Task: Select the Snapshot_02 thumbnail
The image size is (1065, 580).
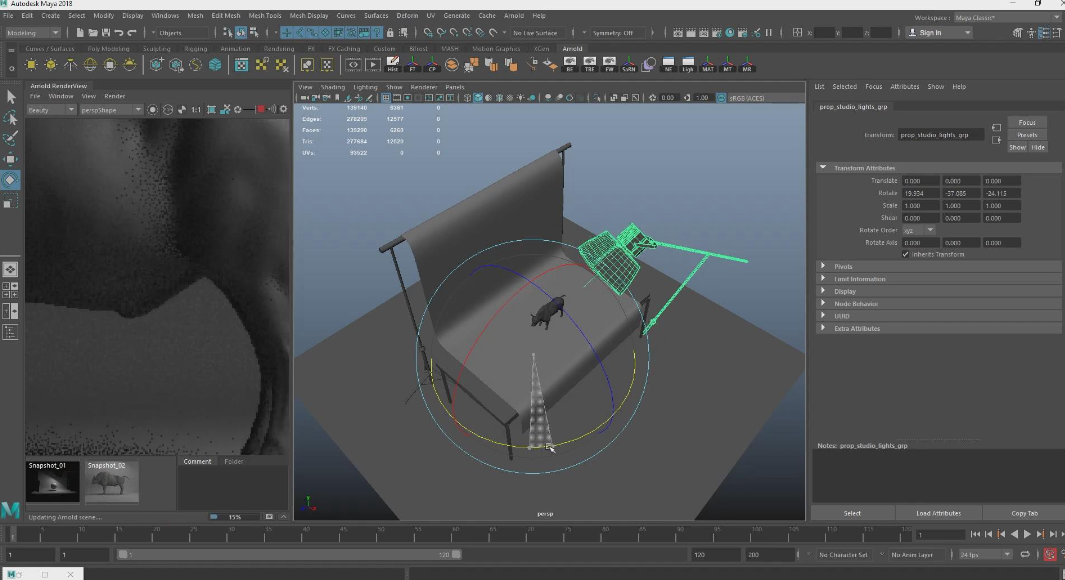Action: tap(111, 481)
